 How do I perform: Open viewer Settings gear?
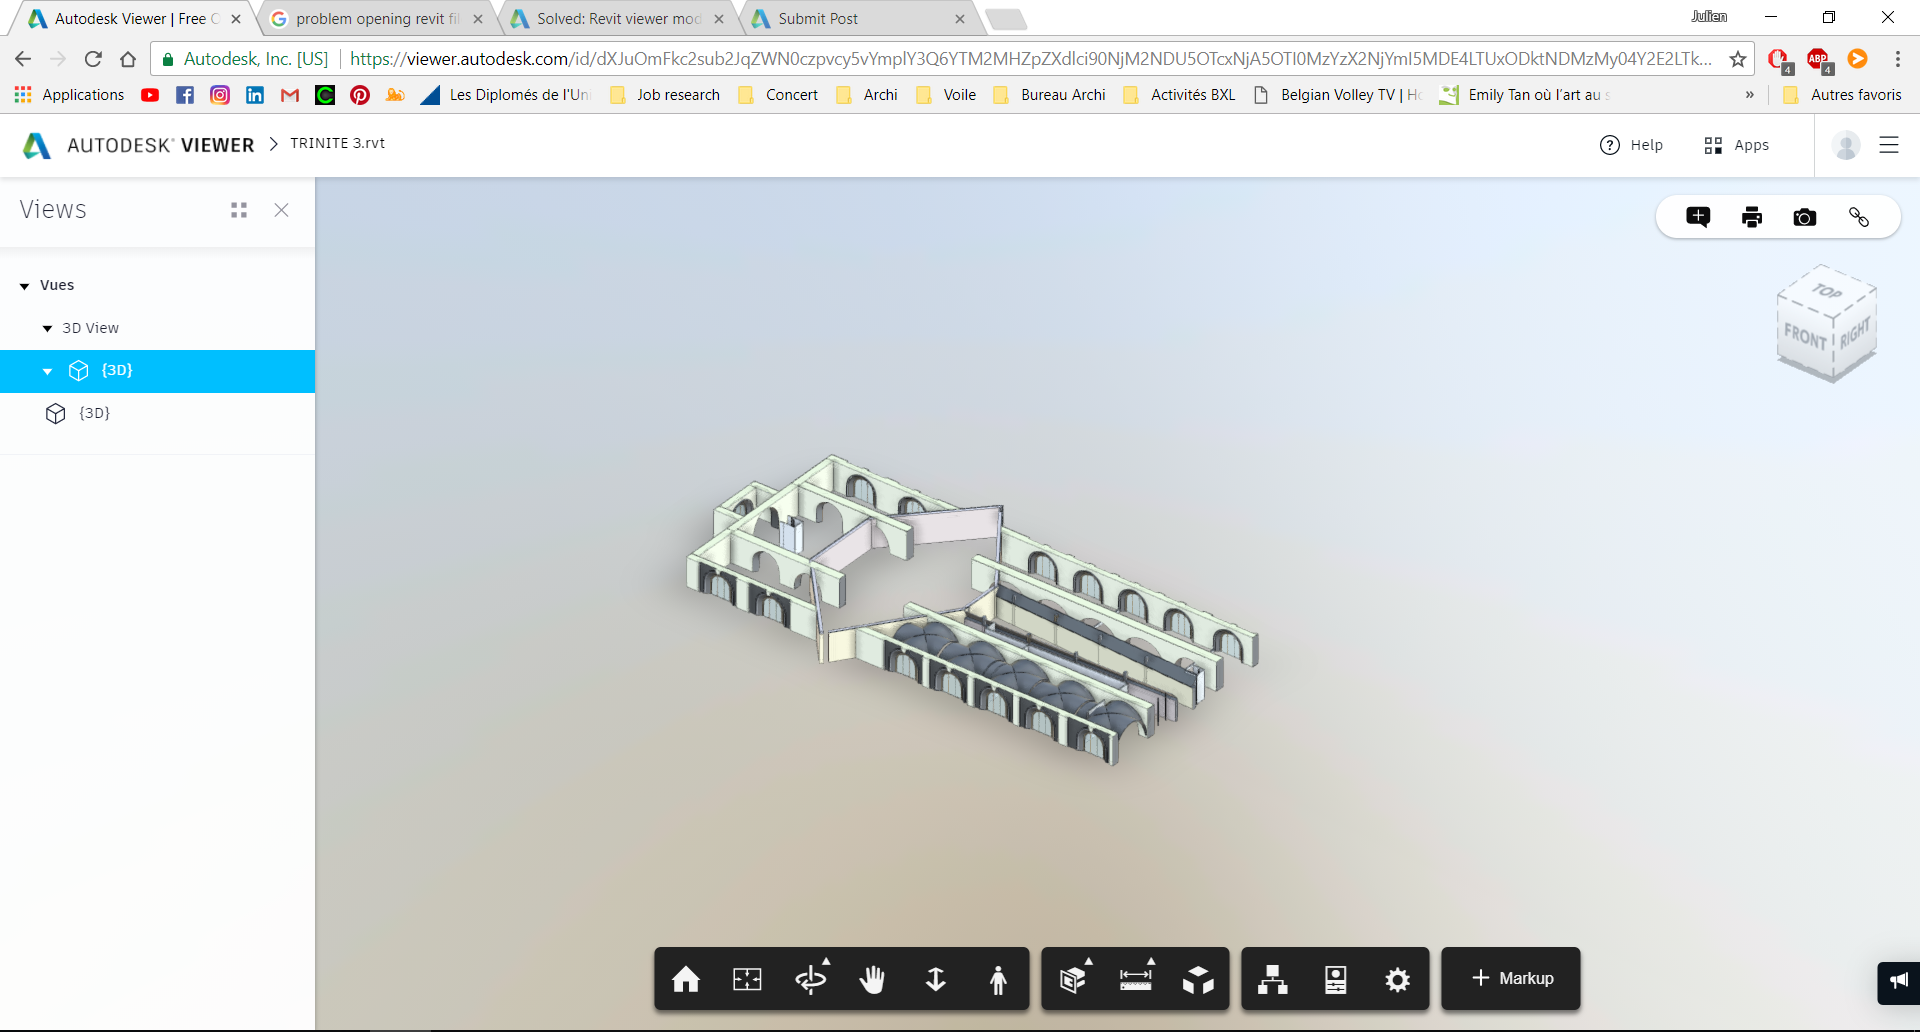(1398, 979)
